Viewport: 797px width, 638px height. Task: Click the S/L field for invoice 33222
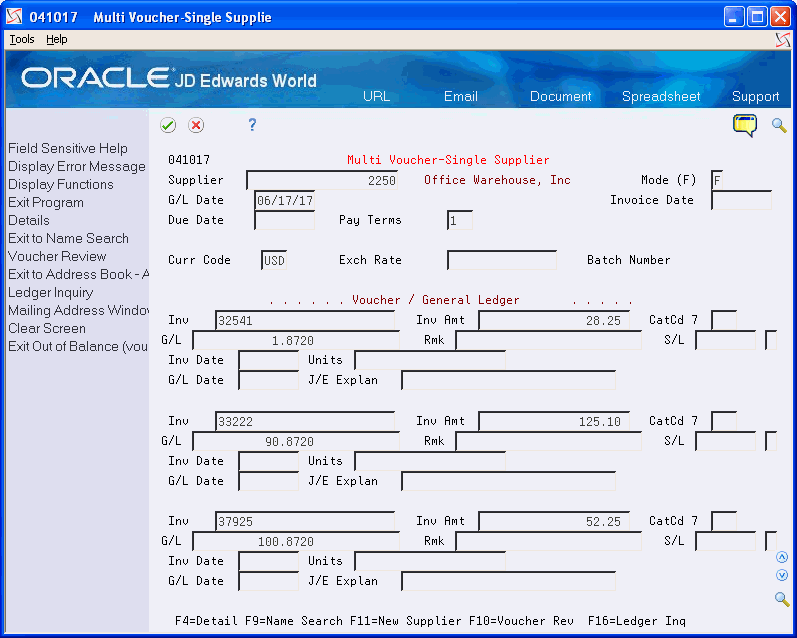point(725,441)
